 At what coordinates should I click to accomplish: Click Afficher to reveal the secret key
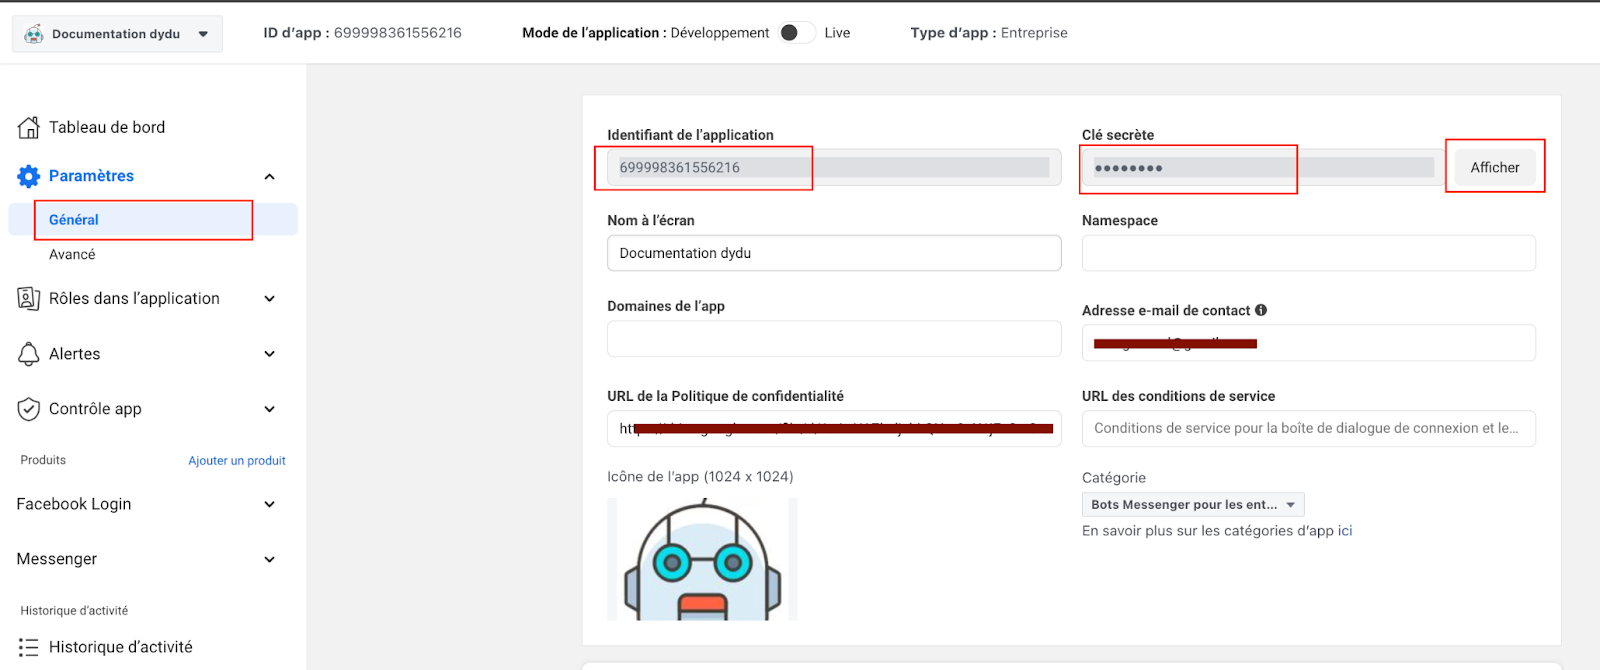point(1494,167)
